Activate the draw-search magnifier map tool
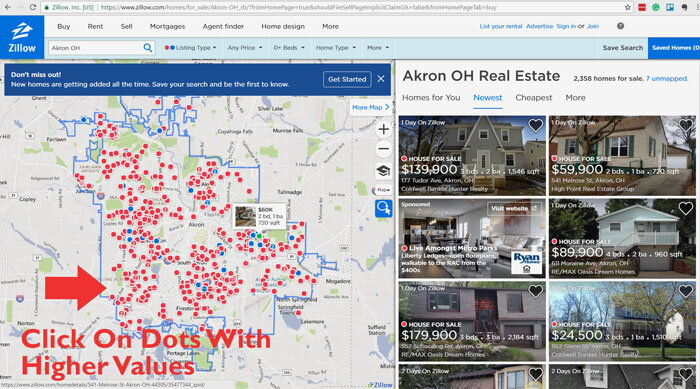 tap(383, 208)
